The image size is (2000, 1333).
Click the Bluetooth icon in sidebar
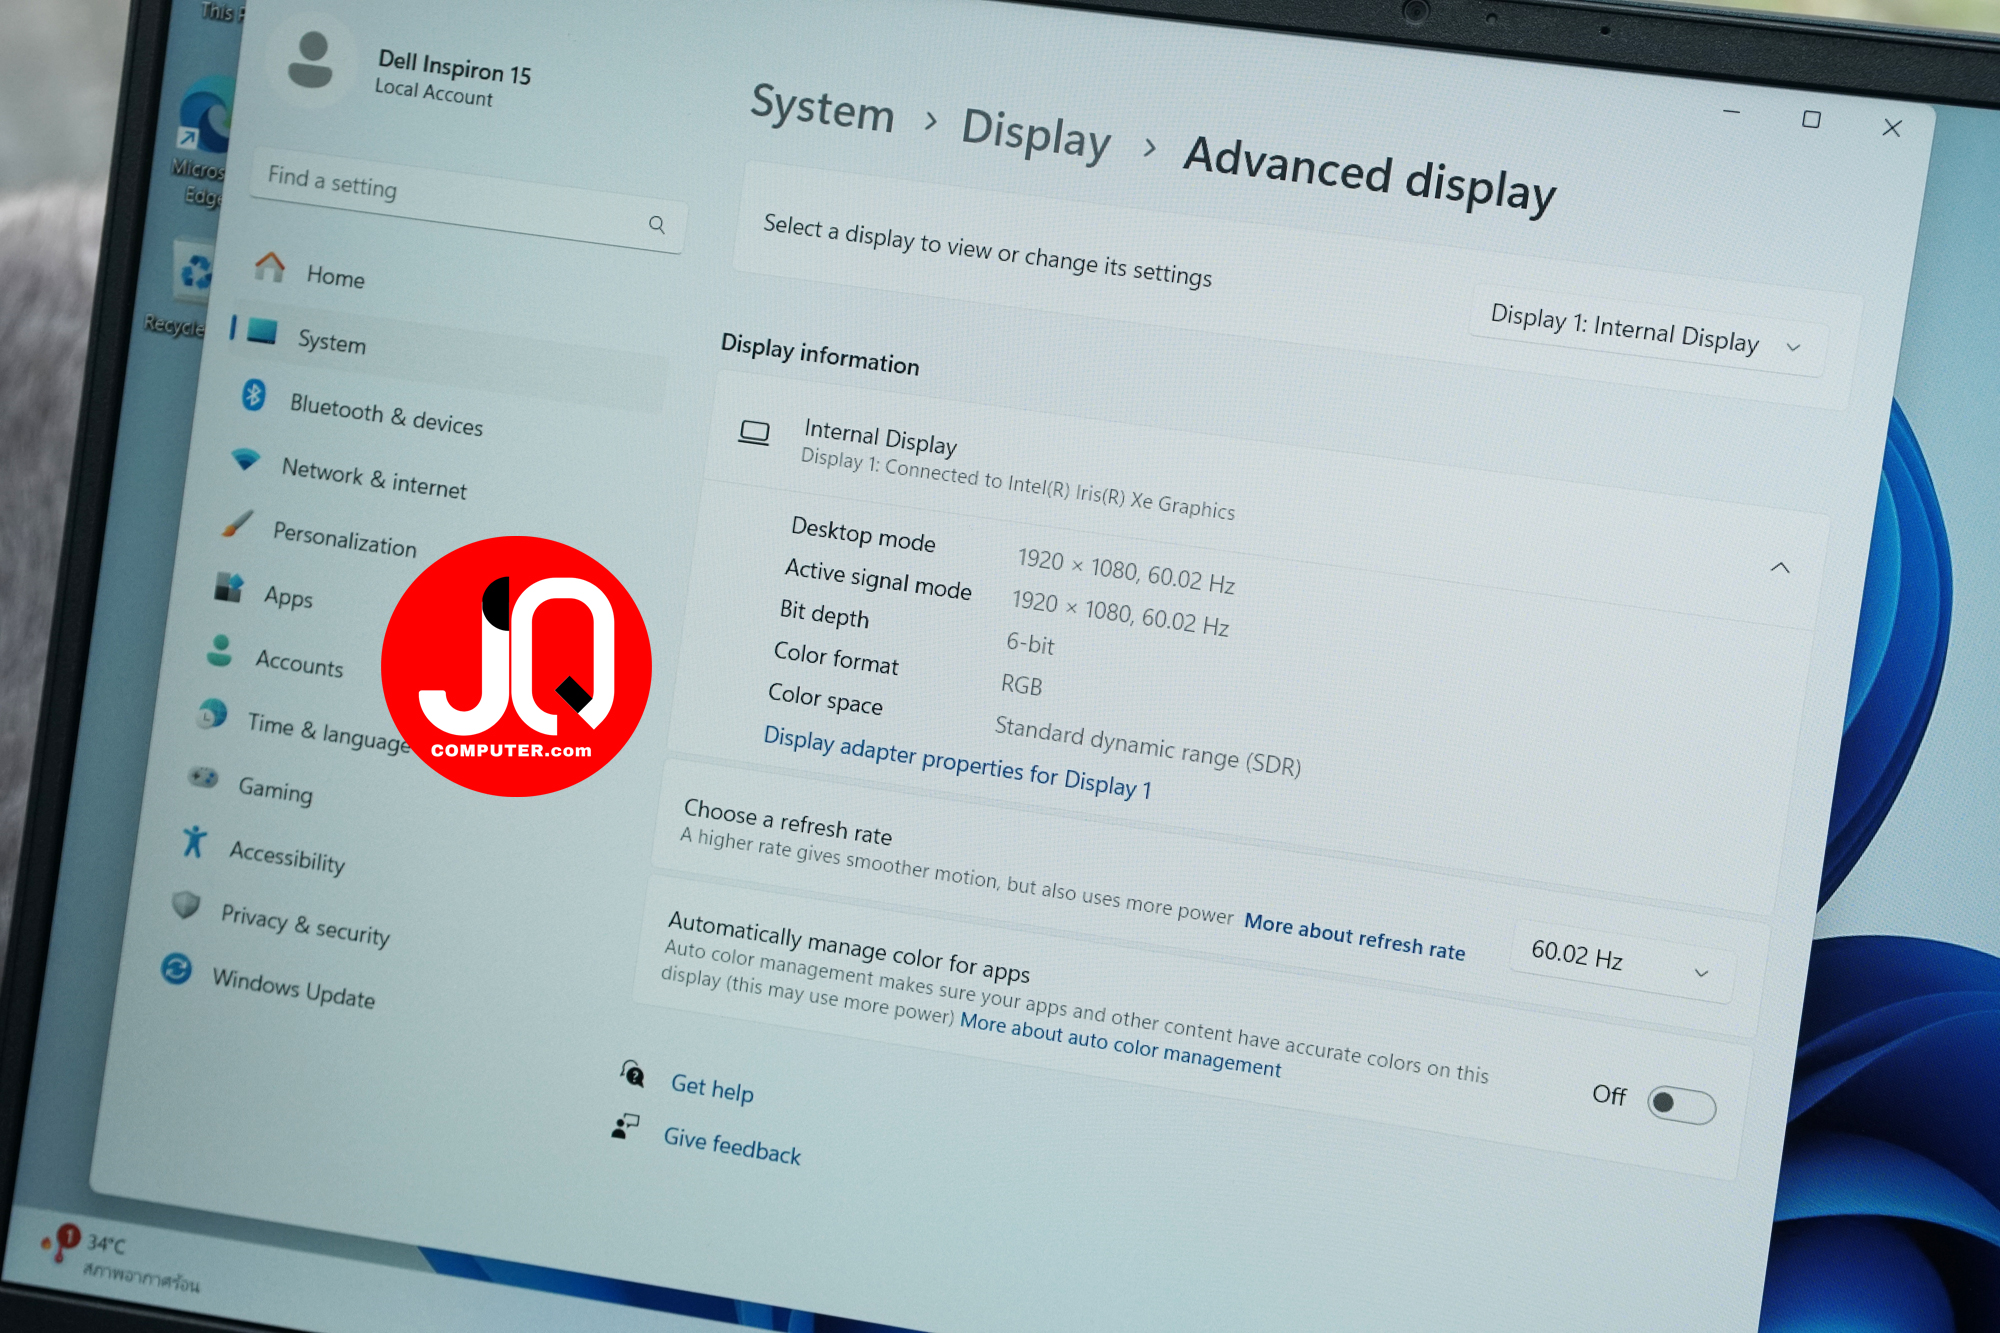254,395
